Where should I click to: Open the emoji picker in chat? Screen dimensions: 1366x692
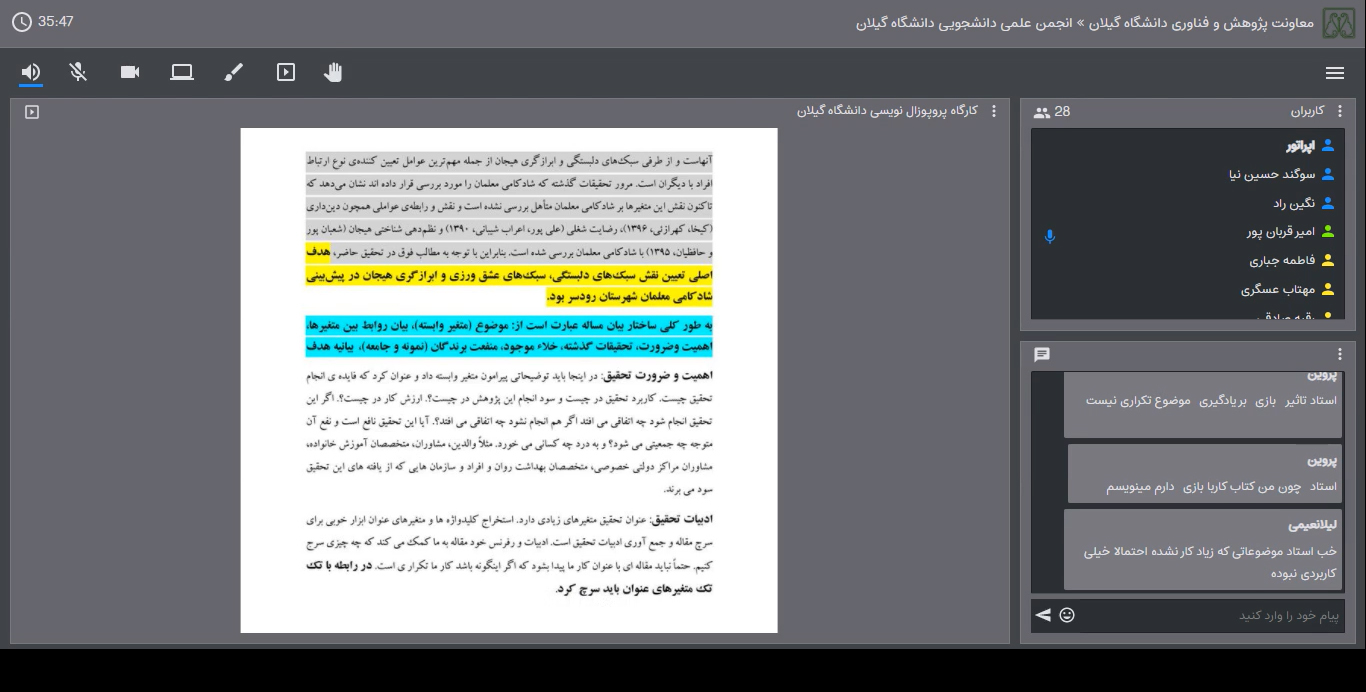coord(1067,615)
